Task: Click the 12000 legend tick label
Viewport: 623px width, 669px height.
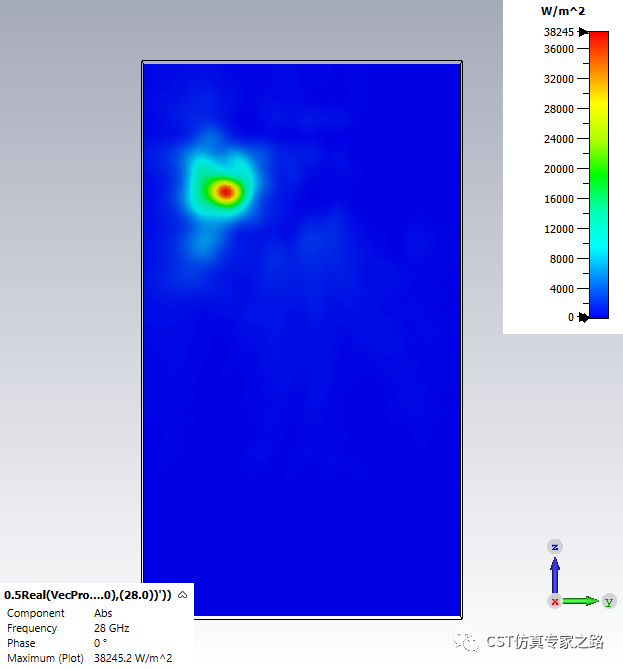Action: point(559,229)
